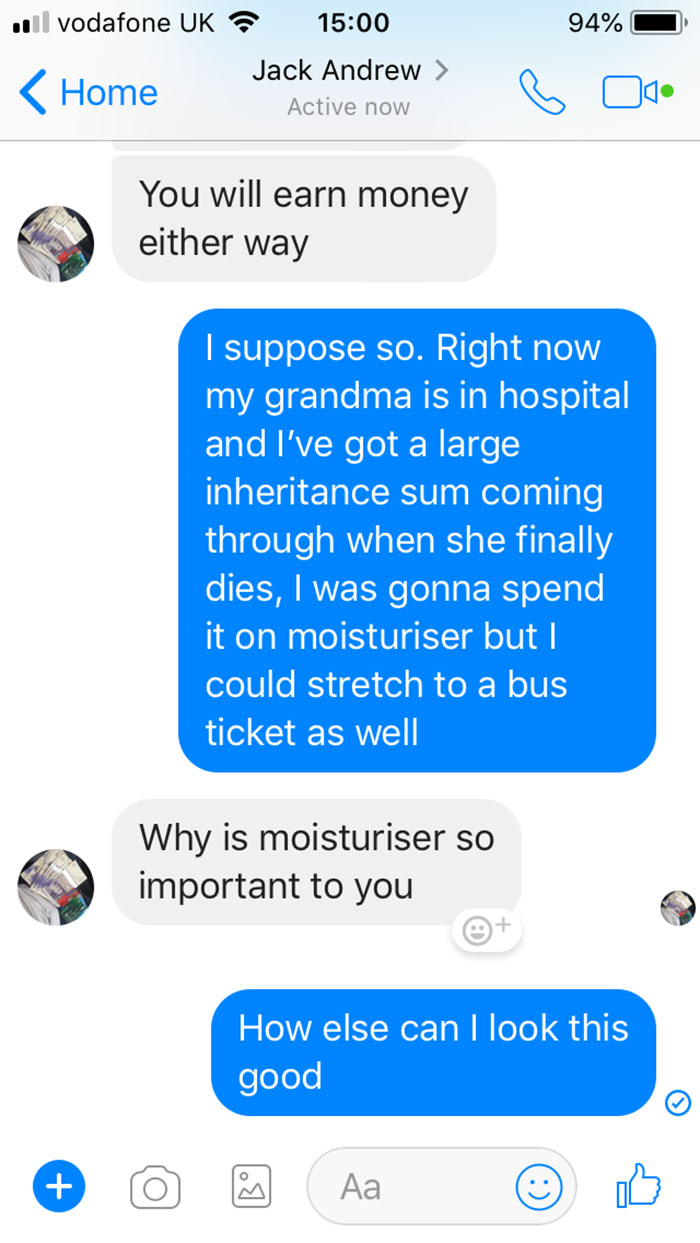Start a voice call with Jack Andrew

(x=541, y=92)
